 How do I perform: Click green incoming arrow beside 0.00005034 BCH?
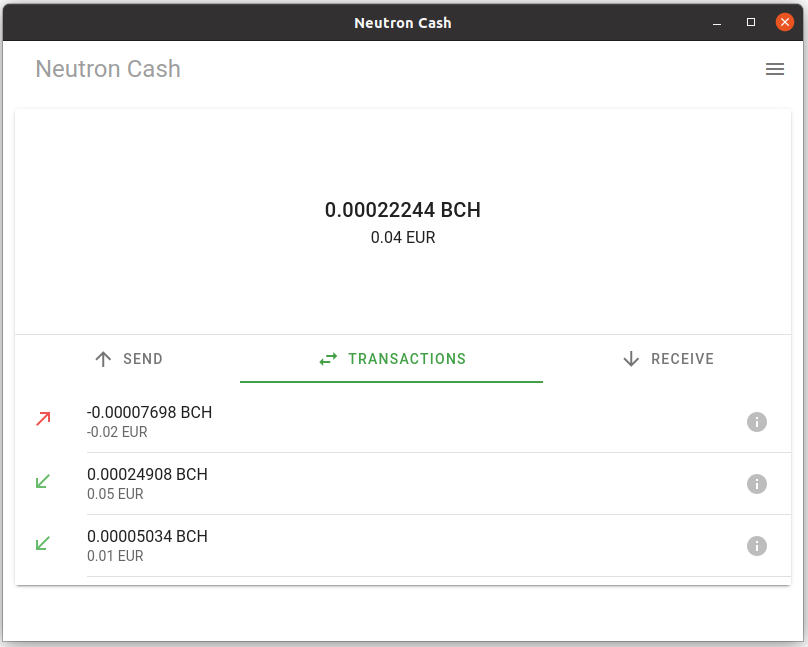[43, 543]
